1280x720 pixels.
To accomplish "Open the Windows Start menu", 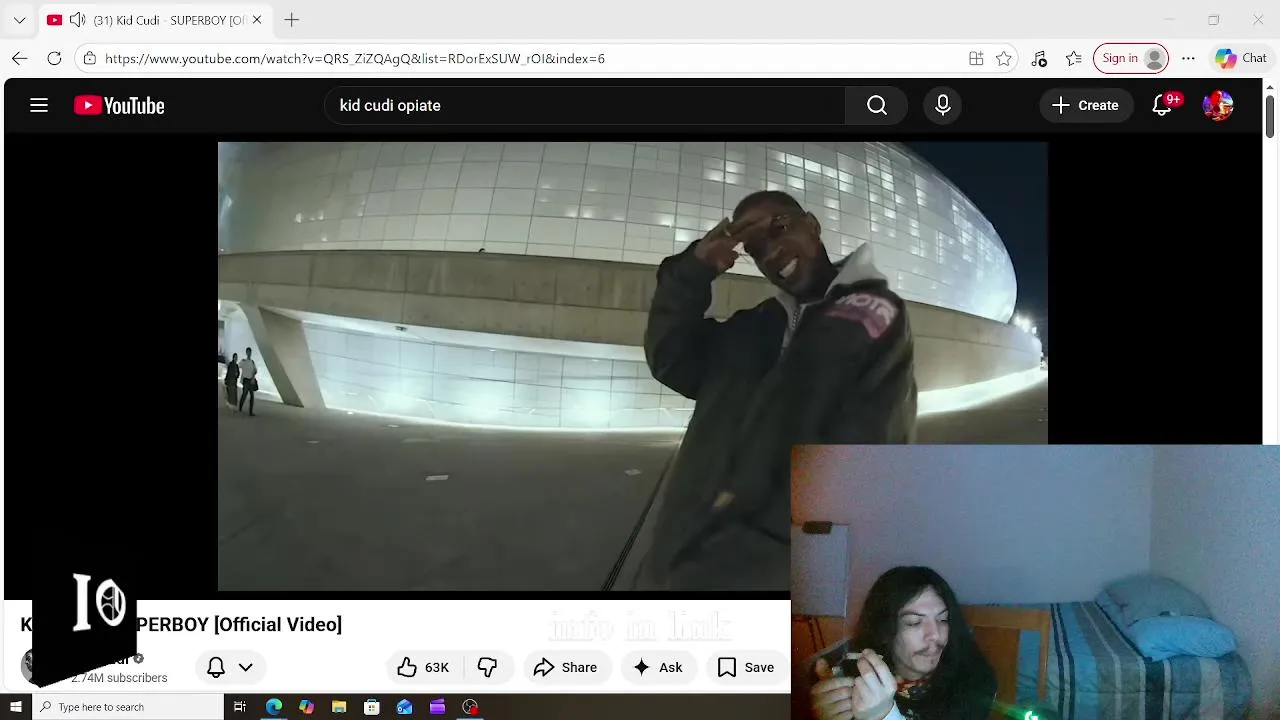I will [x=15, y=707].
